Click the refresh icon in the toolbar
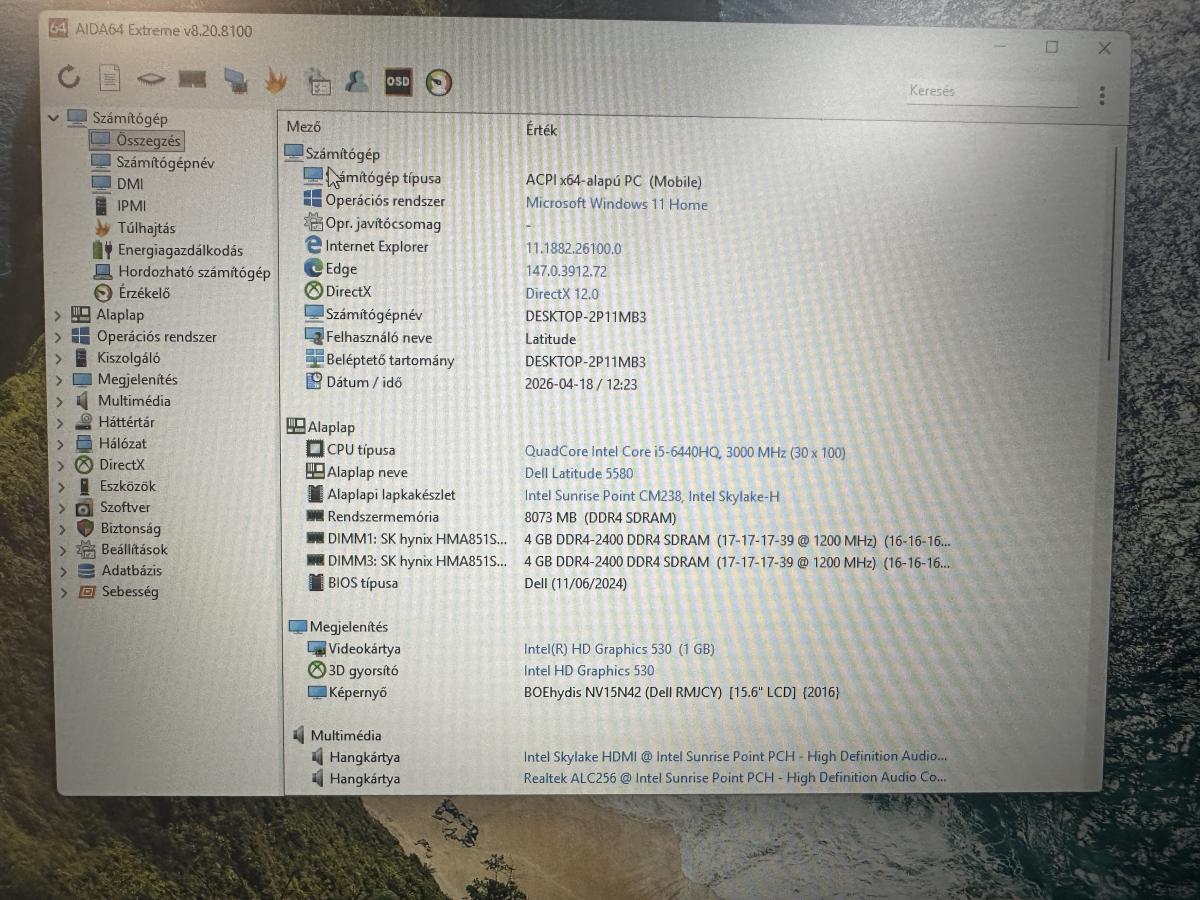Viewport: 1200px width, 900px height. click(68, 77)
